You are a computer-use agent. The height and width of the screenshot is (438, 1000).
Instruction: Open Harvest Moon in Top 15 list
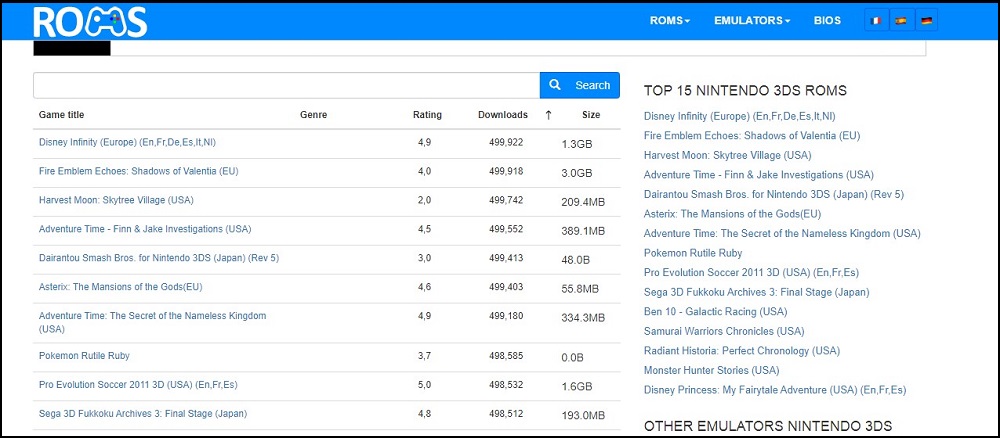point(728,155)
